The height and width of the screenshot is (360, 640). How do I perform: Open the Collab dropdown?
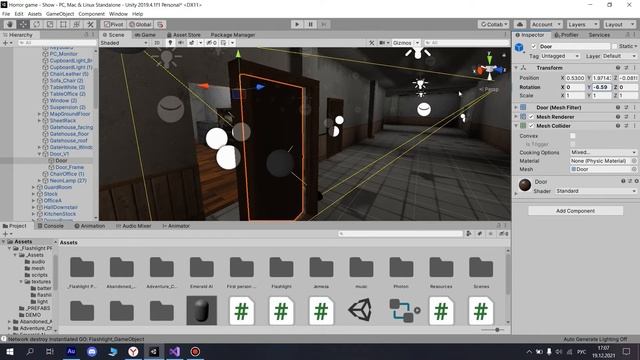(493, 24)
